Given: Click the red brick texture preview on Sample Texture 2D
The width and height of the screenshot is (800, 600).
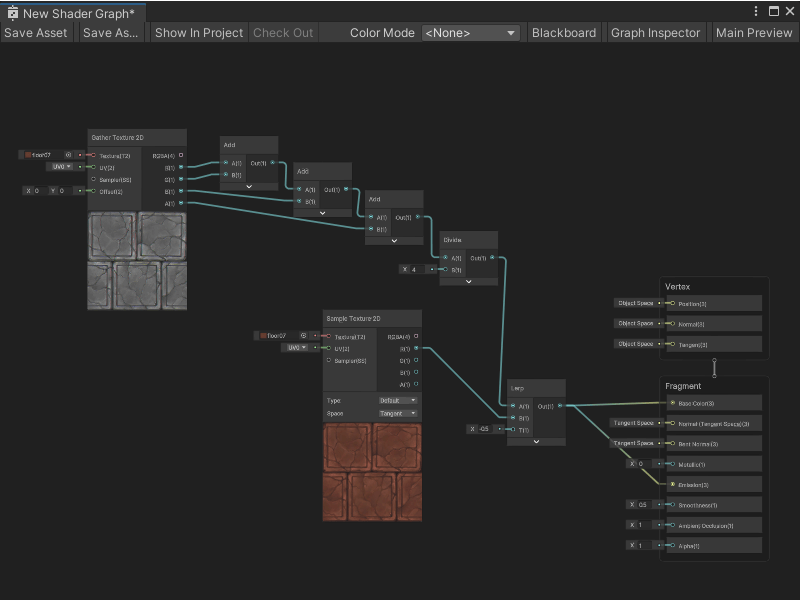Looking at the screenshot, I should 372,470.
